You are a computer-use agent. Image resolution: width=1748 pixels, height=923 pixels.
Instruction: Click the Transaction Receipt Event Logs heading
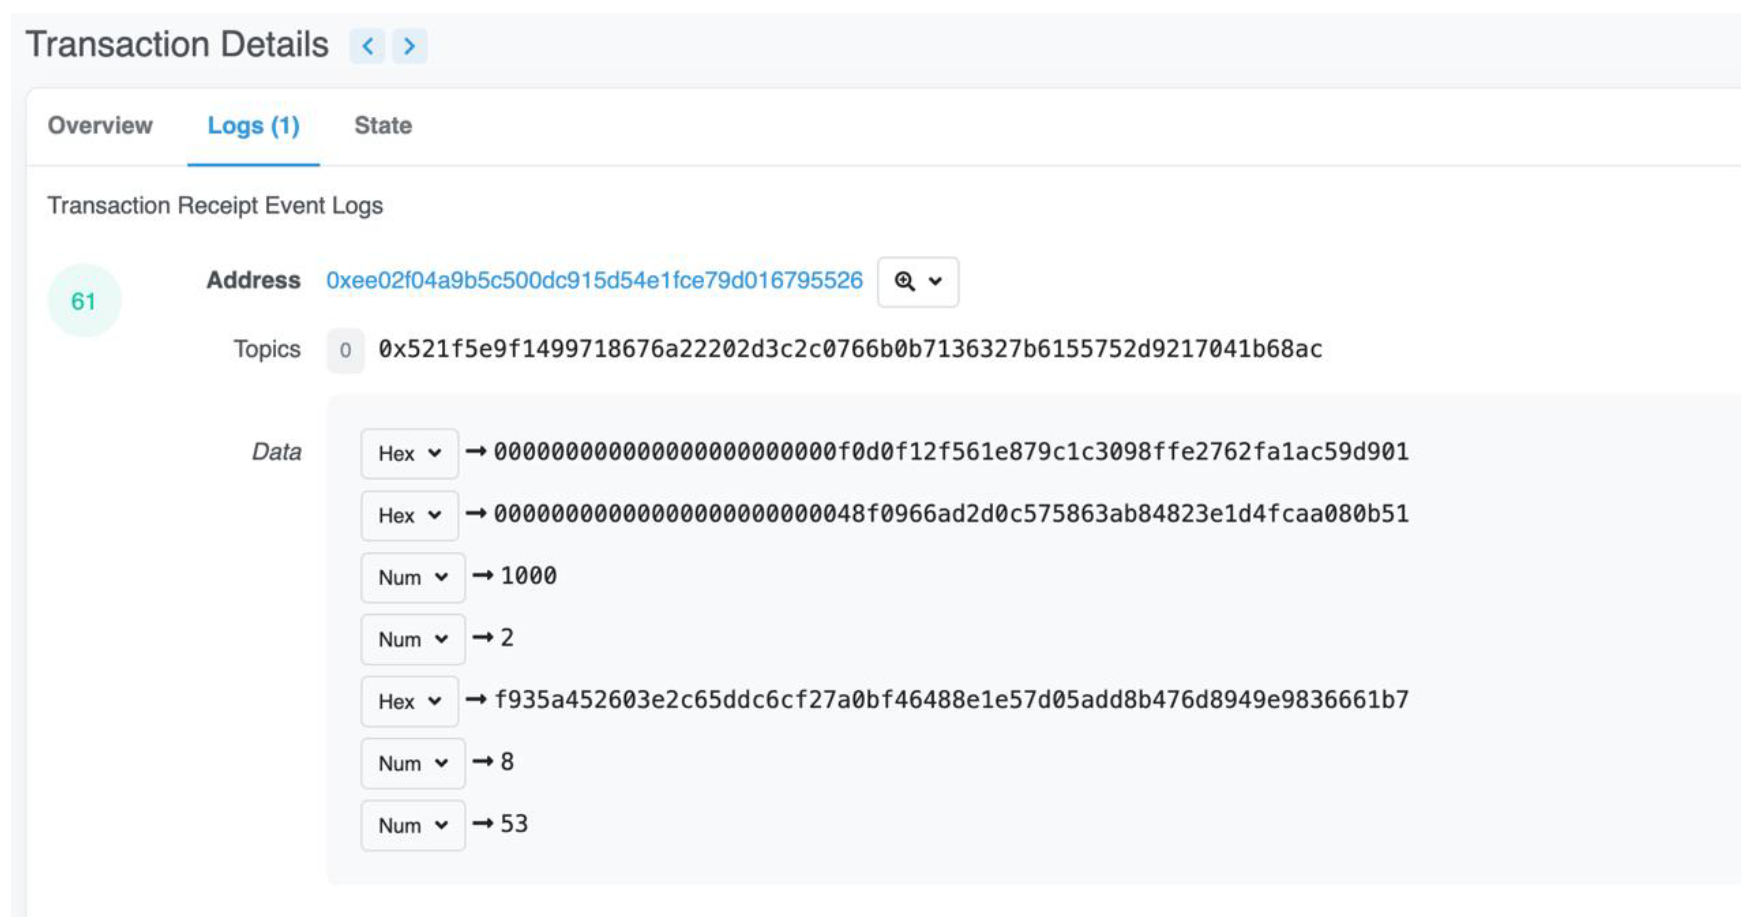(x=215, y=206)
